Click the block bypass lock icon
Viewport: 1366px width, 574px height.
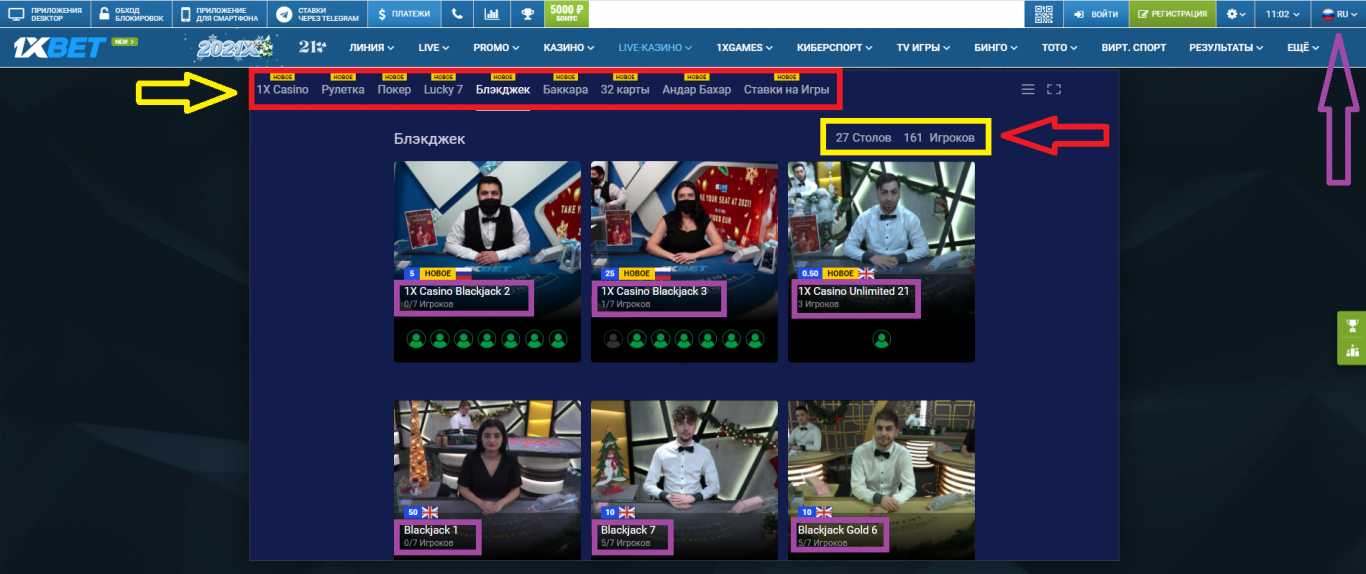(104, 14)
